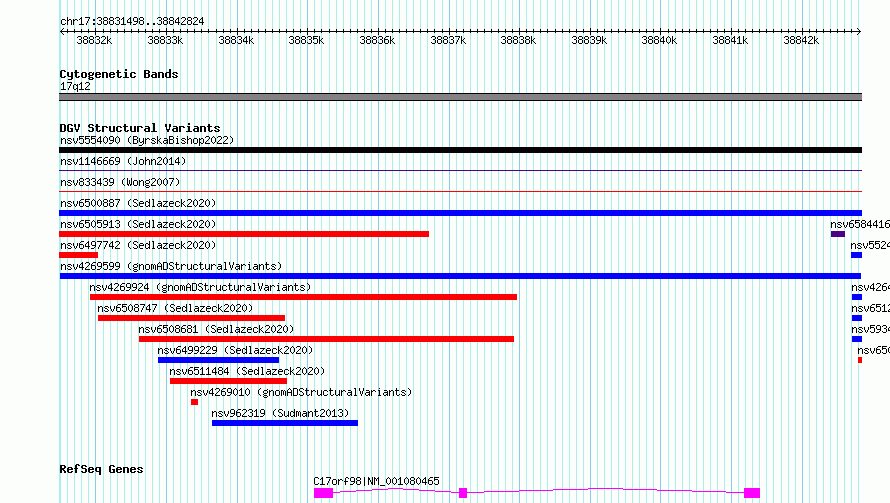Open the RefSeq Genes track title

click(101, 469)
